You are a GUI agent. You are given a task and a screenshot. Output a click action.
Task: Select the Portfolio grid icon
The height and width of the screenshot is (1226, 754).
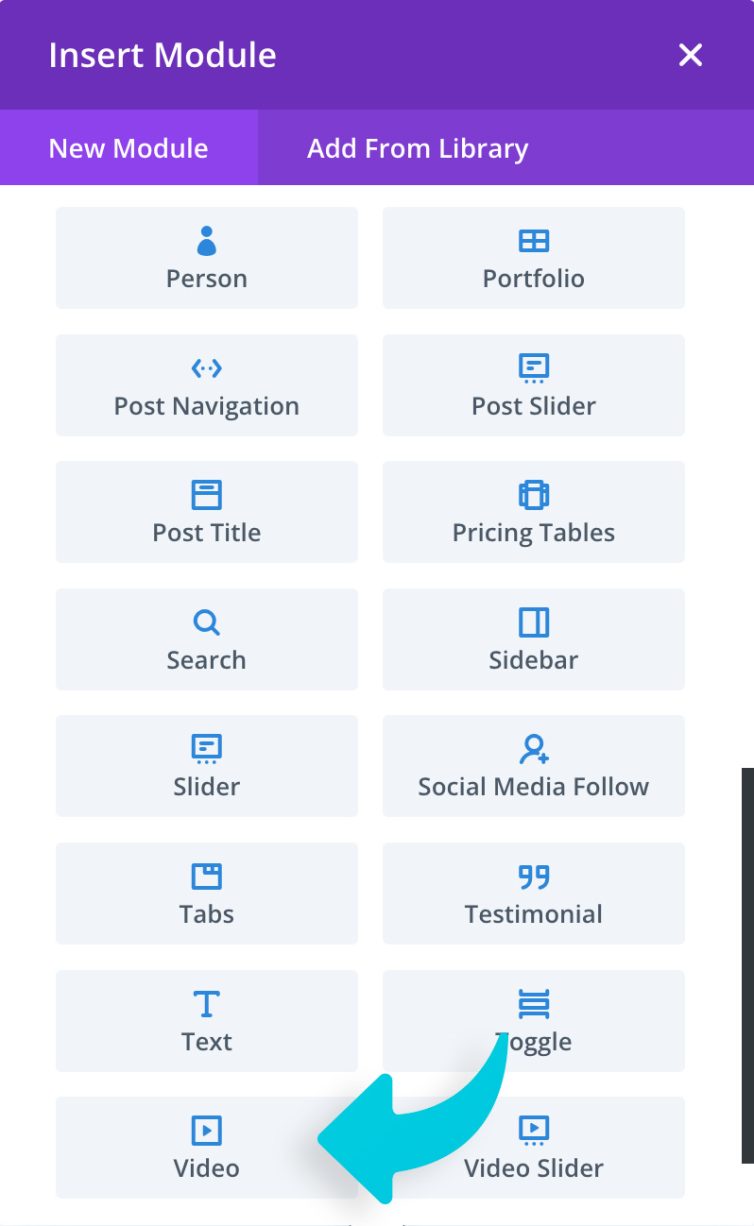coord(534,241)
